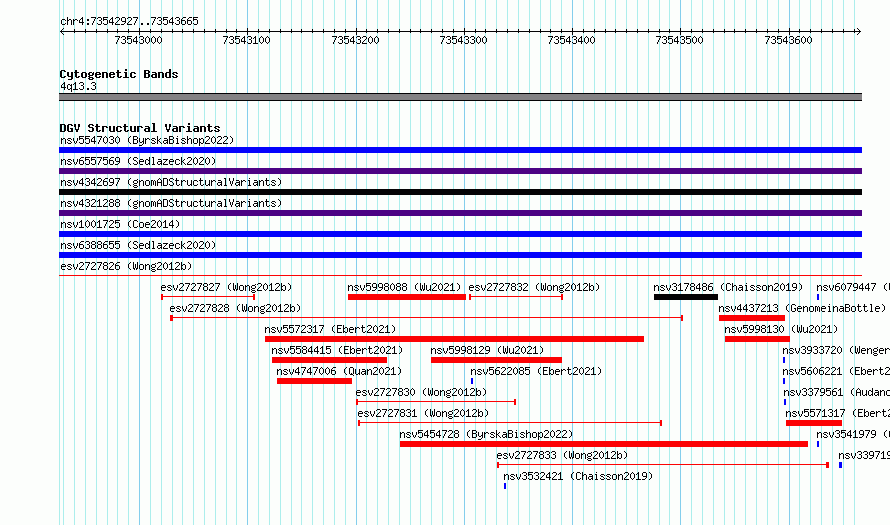The image size is (890, 525).
Task: Click nsv6079447 variant label
Action: tap(853, 287)
